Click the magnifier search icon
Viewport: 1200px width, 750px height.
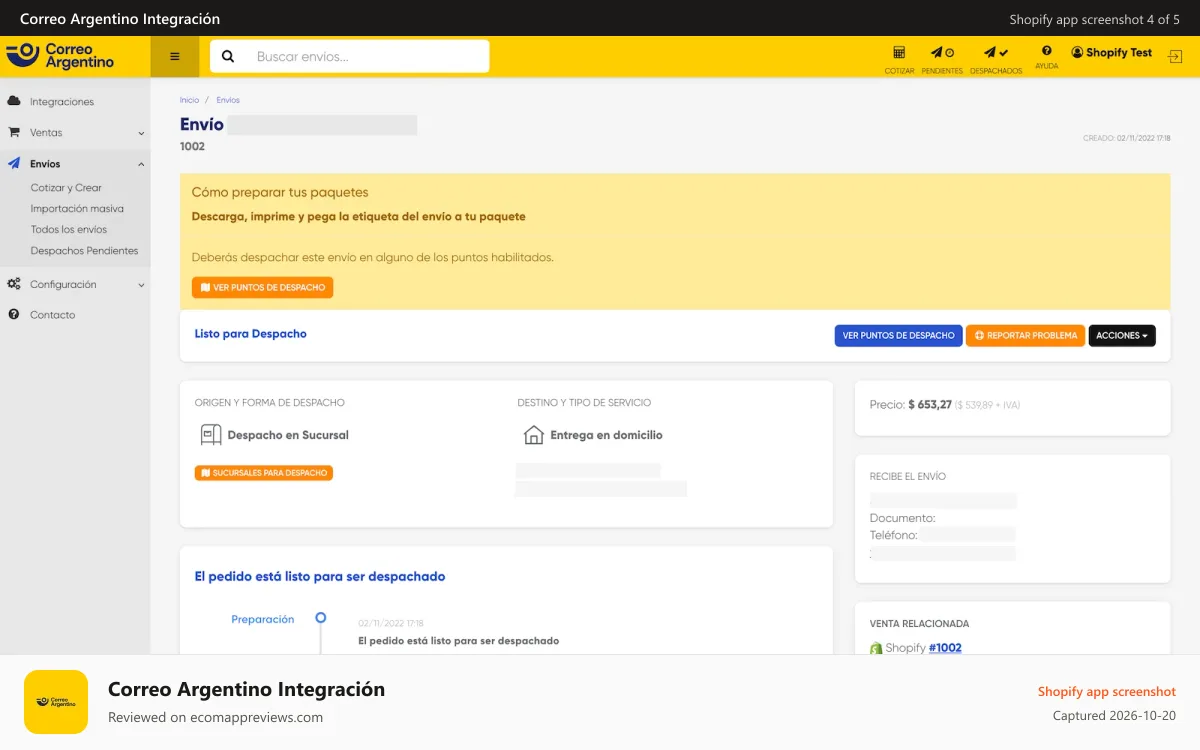pyautogui.click(x=228, y=57)
